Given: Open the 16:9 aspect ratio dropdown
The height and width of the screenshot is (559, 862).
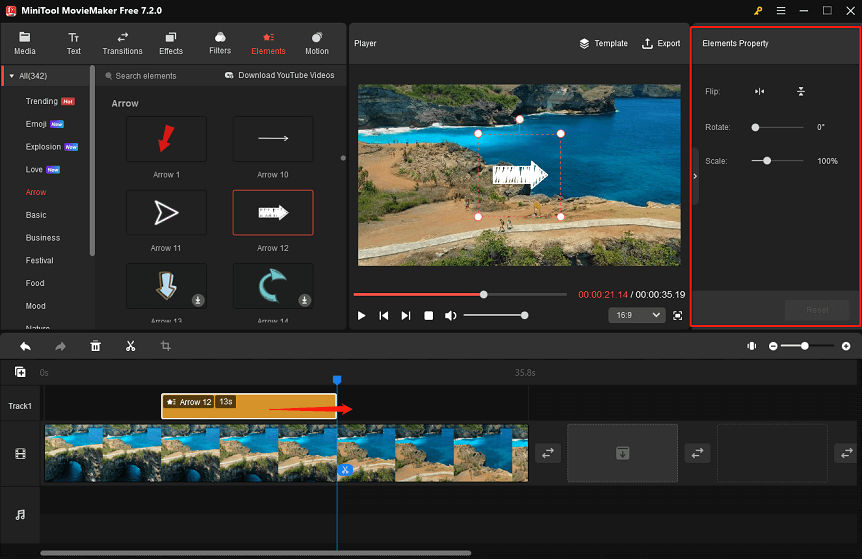Looking at the screenshot, I should [637, 316].
